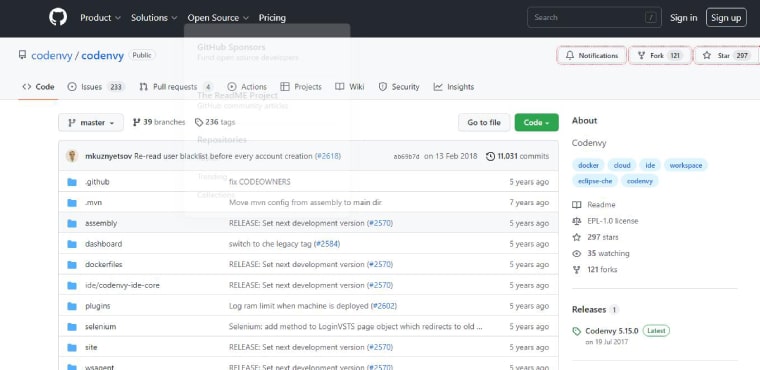Open the Insights tab

[x=454, y=87]
